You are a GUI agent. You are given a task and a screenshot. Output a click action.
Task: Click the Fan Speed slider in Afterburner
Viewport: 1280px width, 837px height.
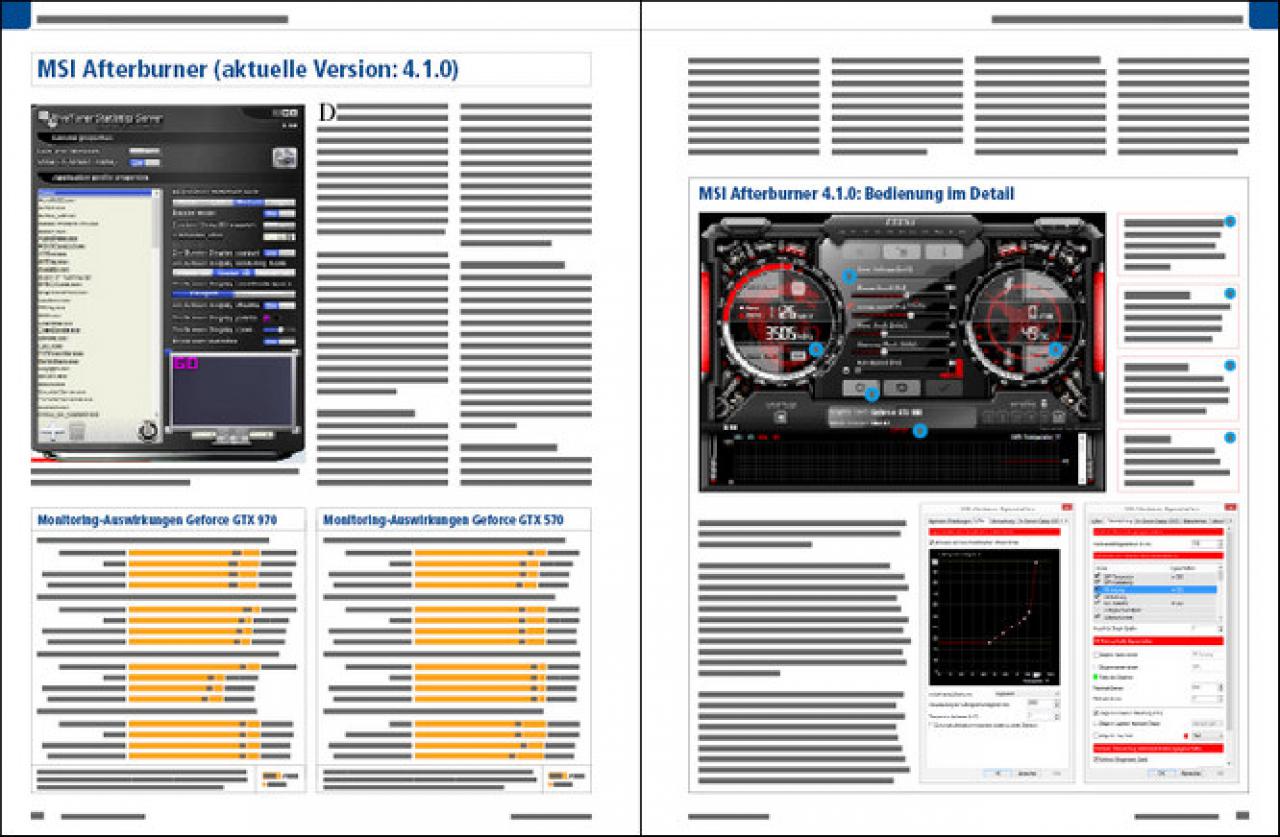click(x=900, y=368)
